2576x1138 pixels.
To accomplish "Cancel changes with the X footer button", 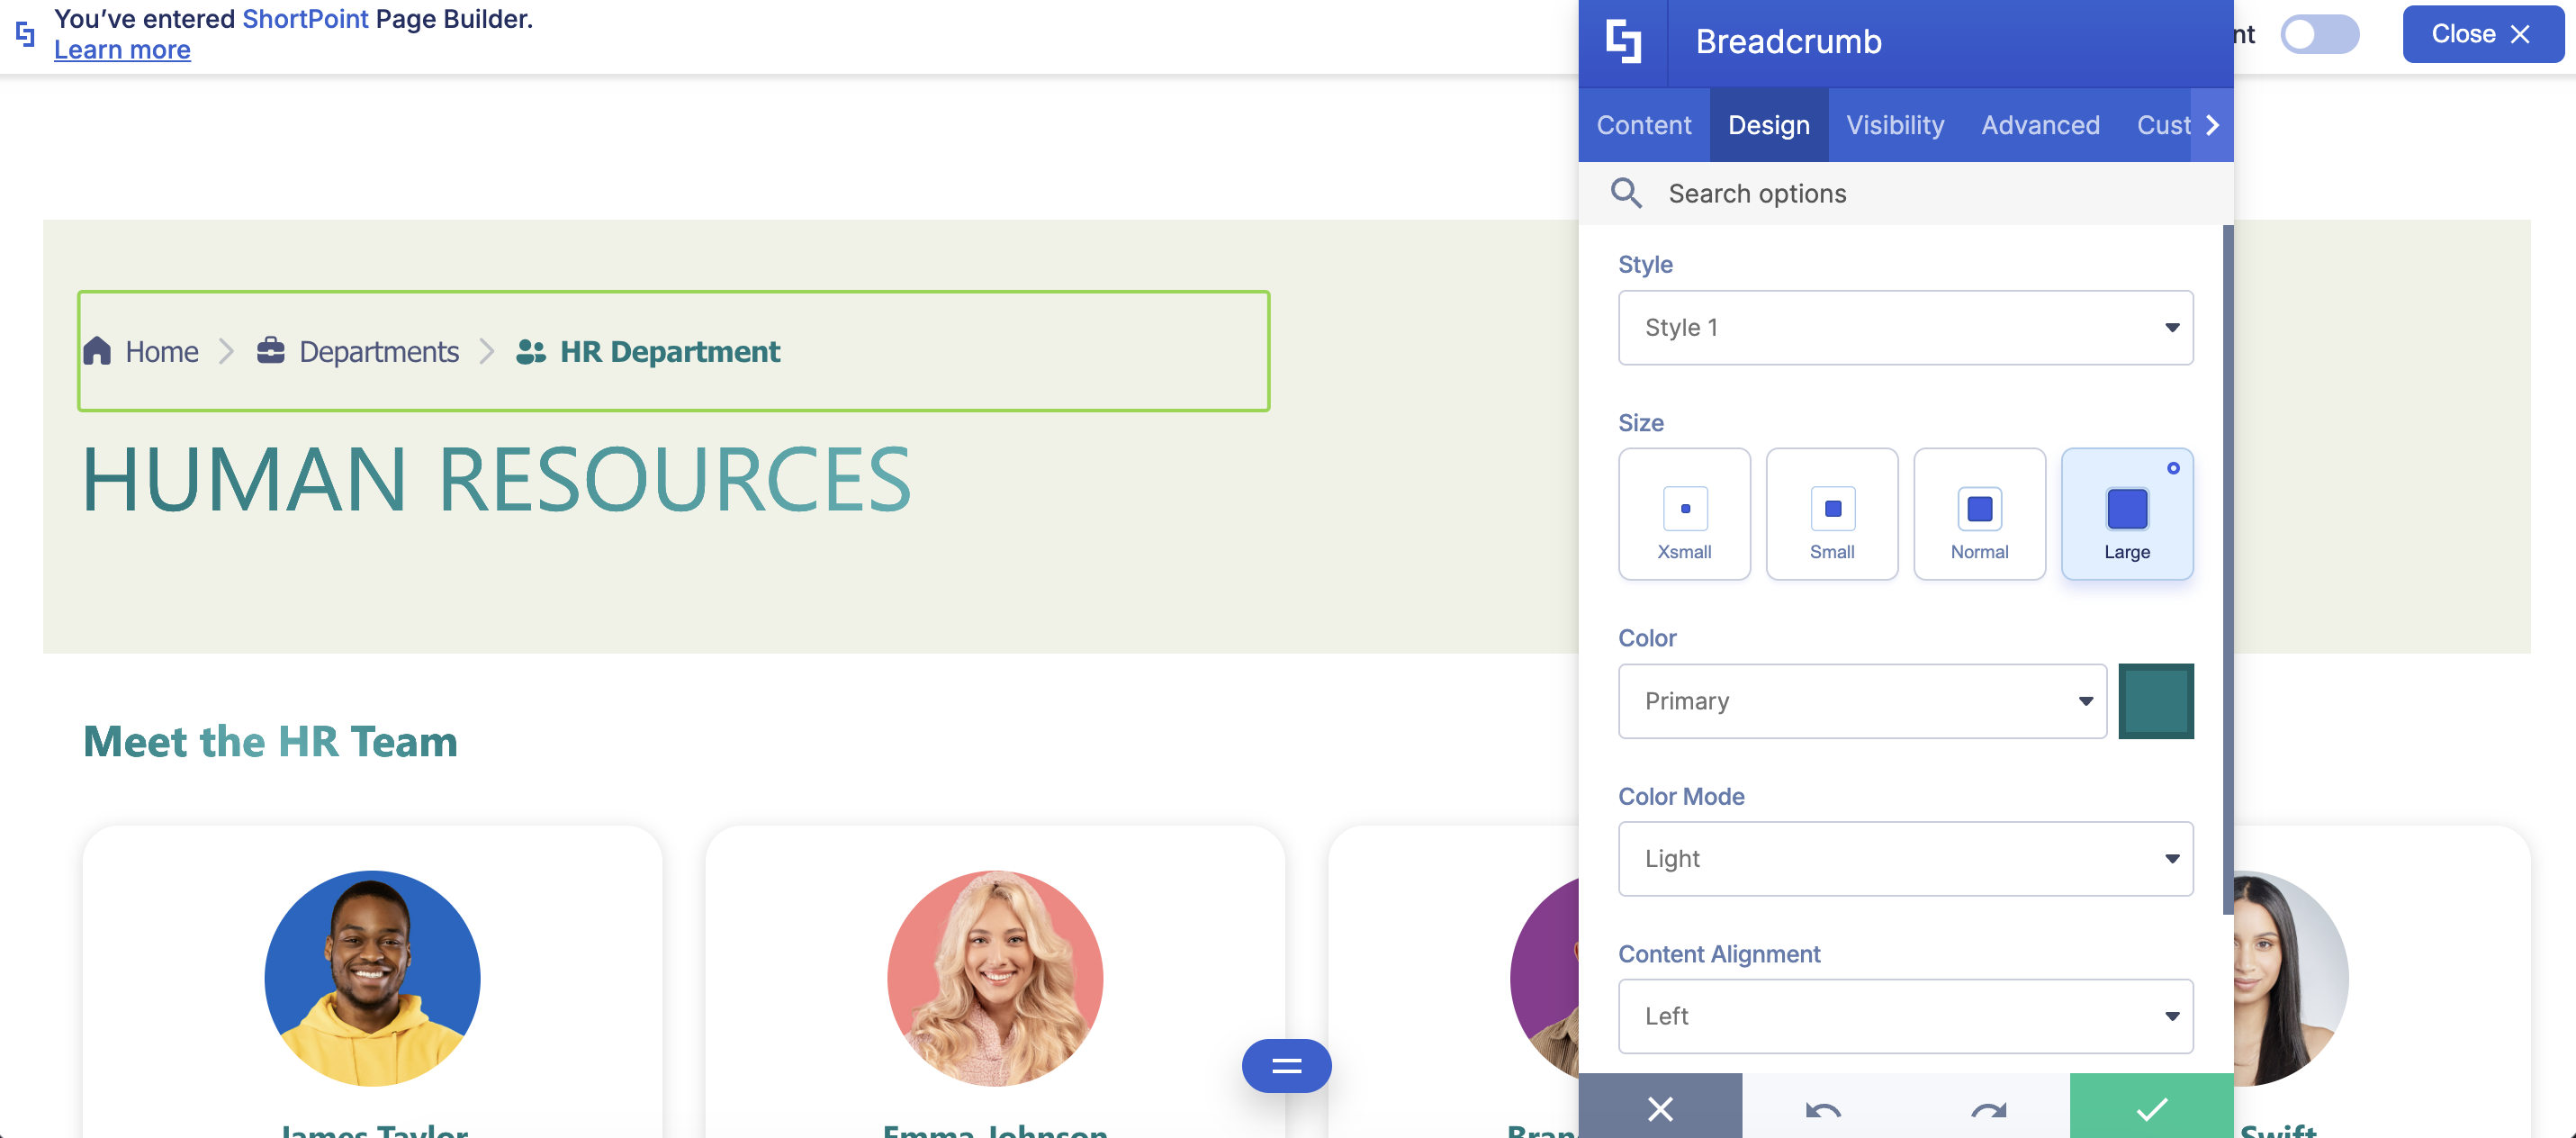I will [x=1660, y=1109].
